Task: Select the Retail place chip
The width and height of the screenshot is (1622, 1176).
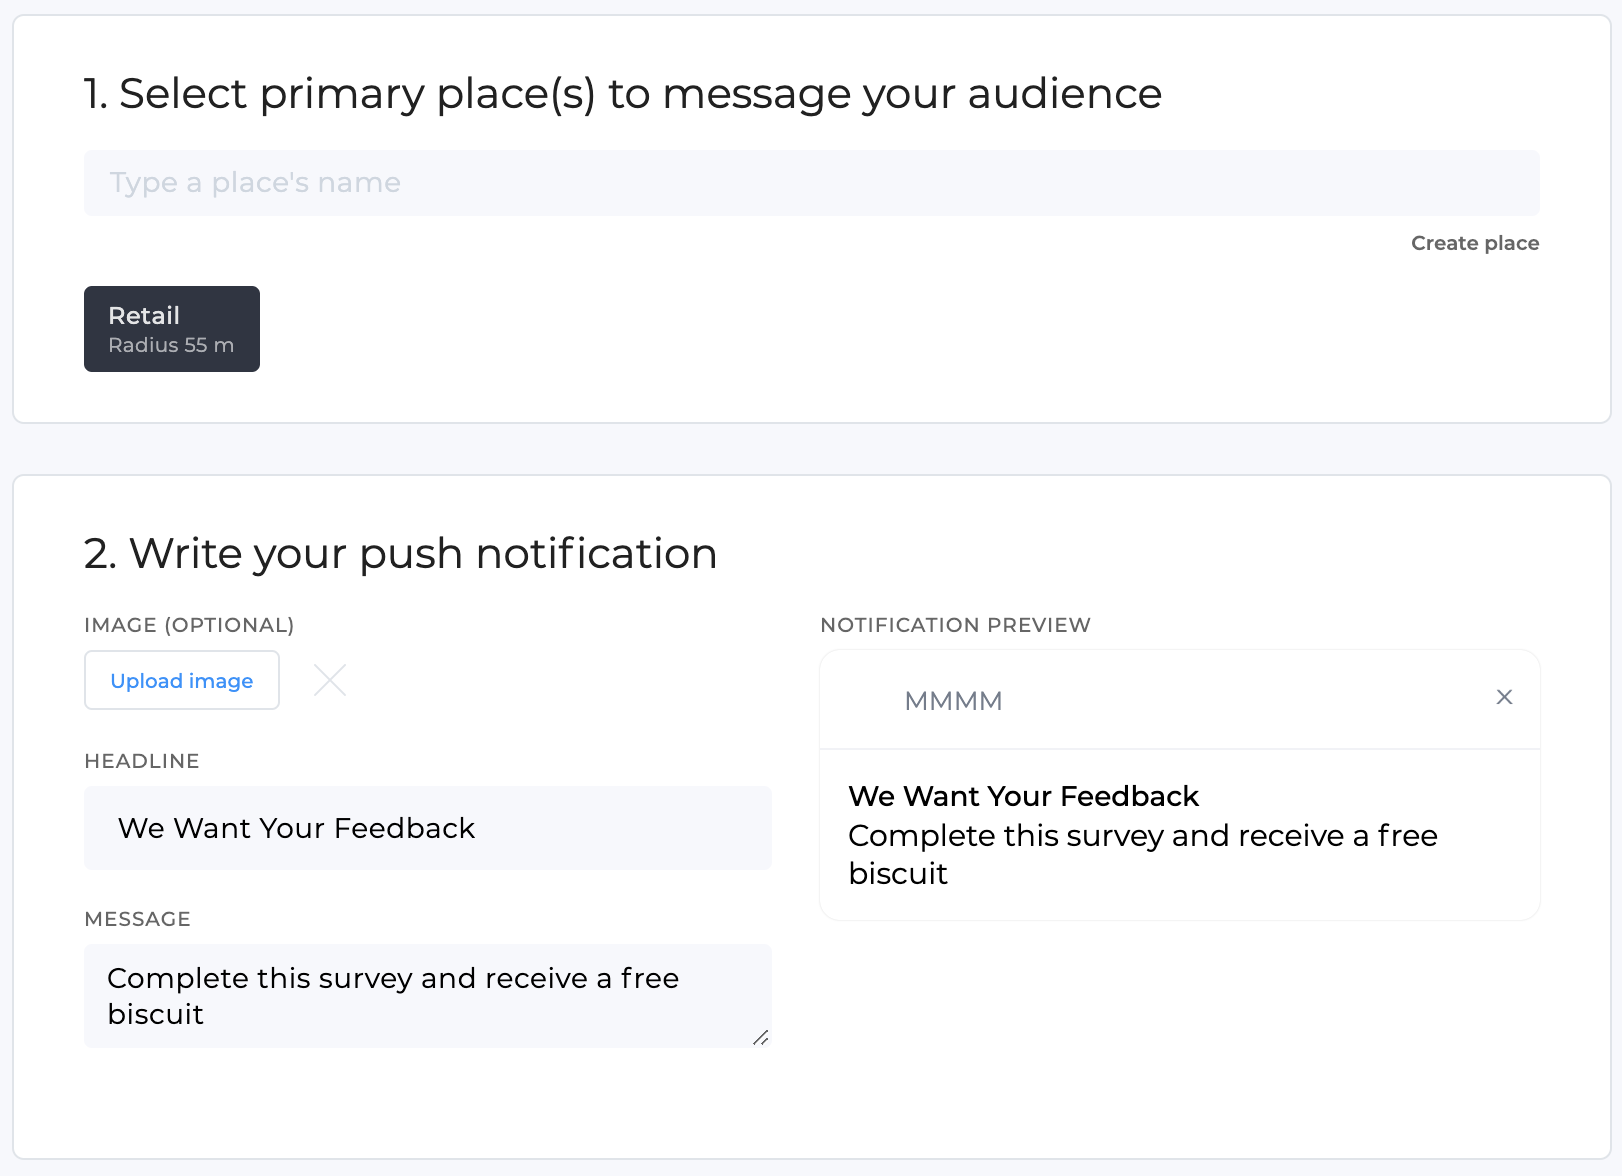Action: click(x=172, y=328)
